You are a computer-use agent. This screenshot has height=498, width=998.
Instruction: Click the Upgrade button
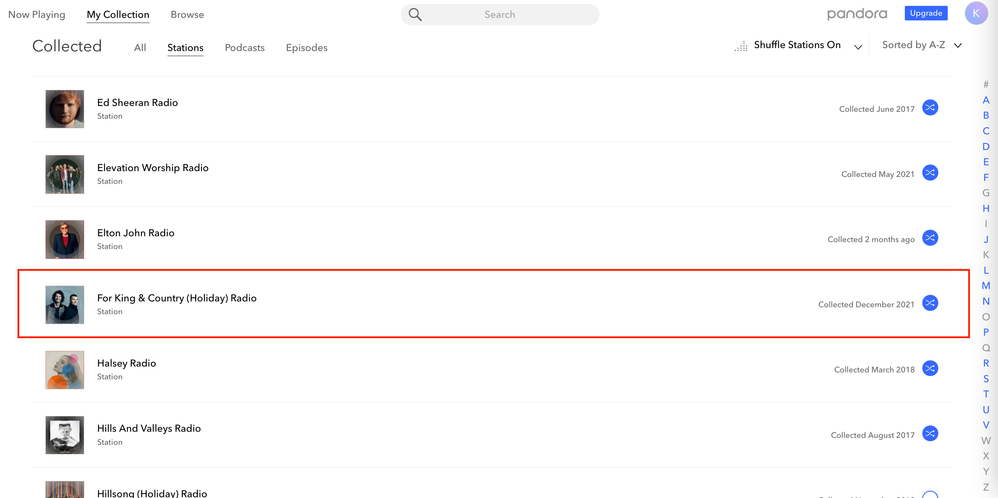pos(926,14)
